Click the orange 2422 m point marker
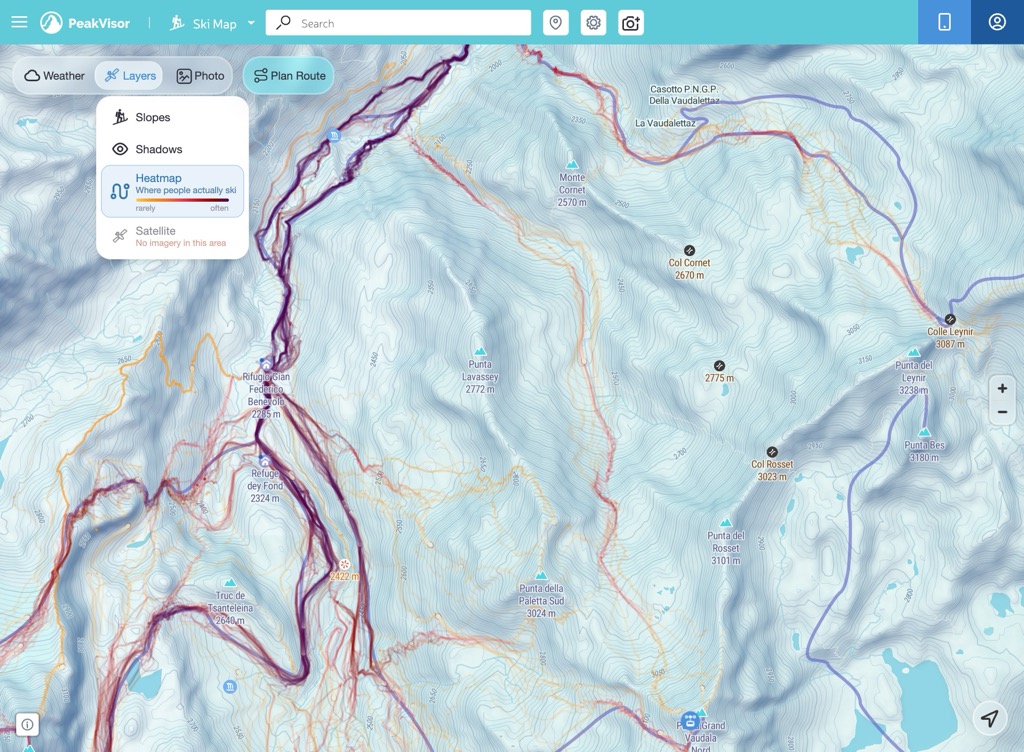1024x752 pixels. pyautogui.click(x=345, y=563)
